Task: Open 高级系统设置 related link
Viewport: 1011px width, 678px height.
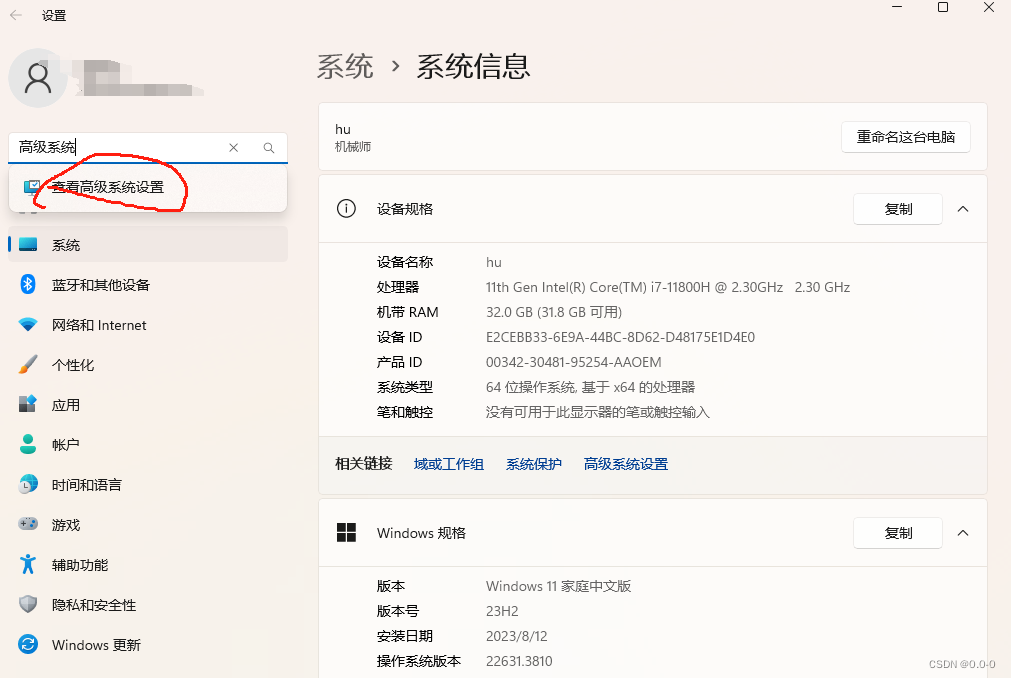Action: point(625,464)
